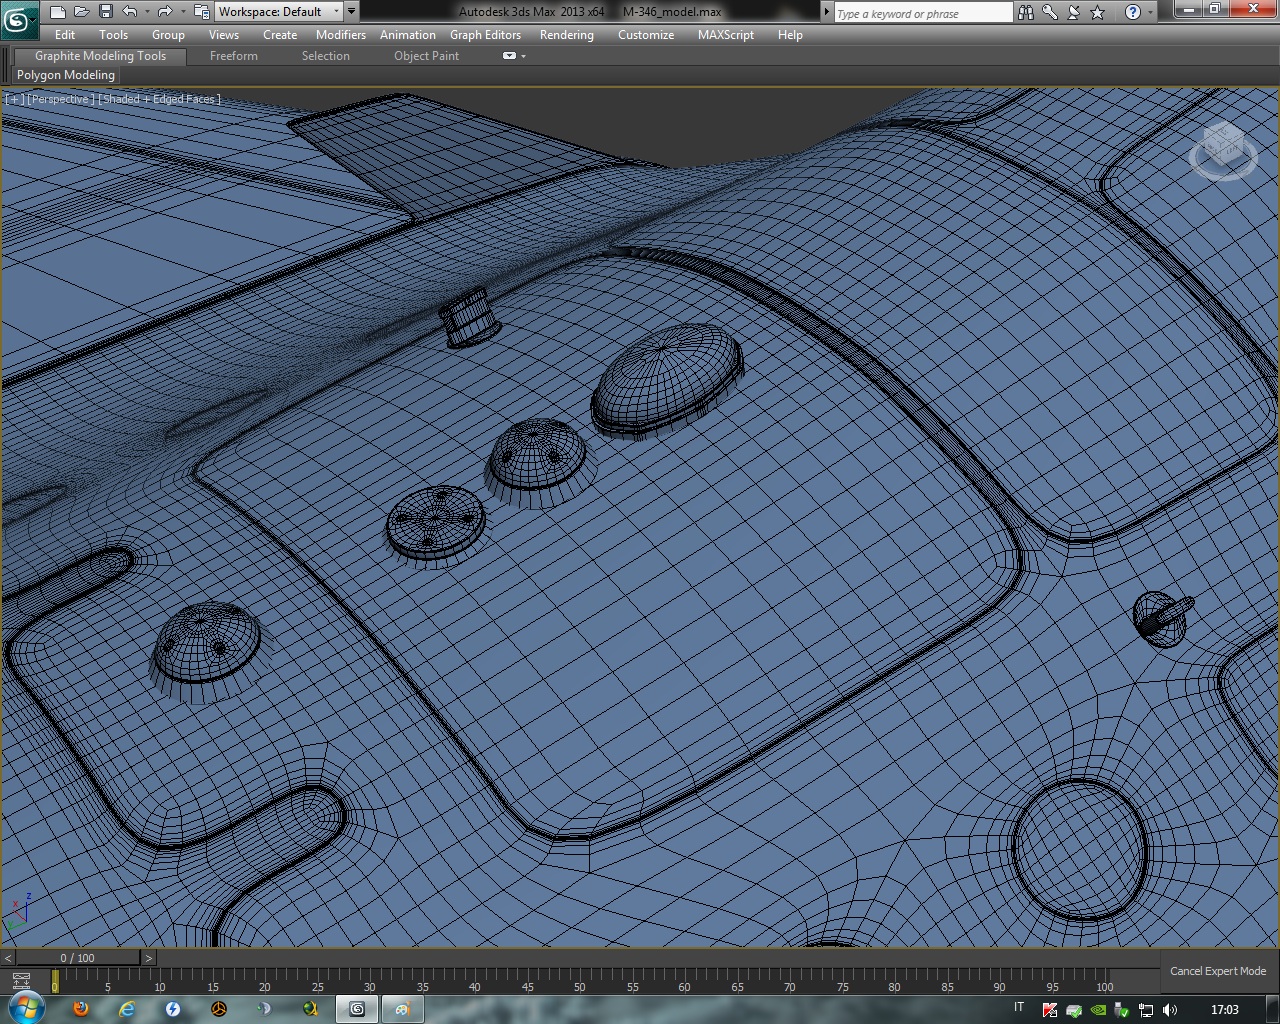Screen dimensions: 1280x1024
Task: Click the Cancel Expert Mode button
Action: [1217, 971]
